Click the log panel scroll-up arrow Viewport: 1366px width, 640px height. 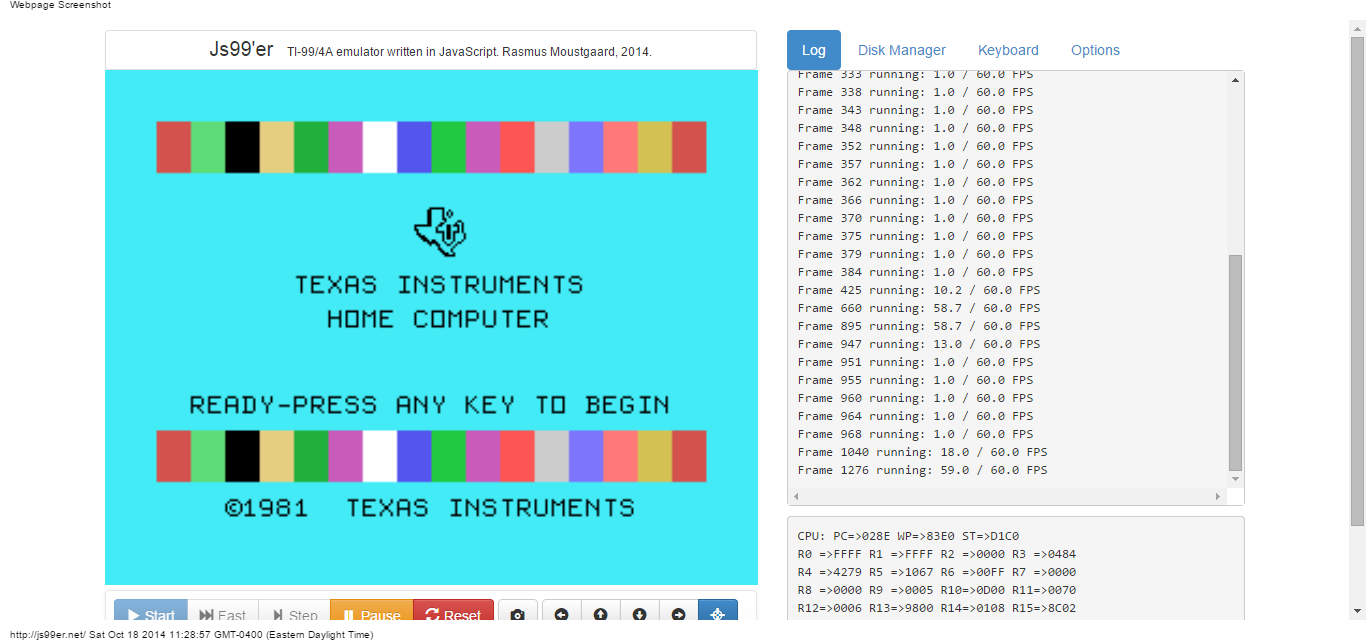(1235, 80)
